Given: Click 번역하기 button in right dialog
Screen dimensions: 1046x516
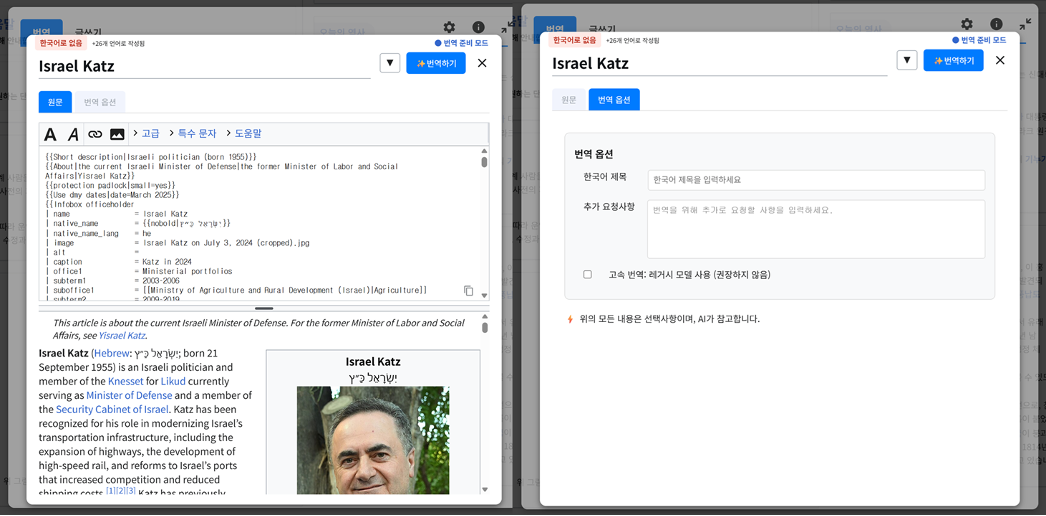Looking at the screenshot, I should pyautogui.click(x=953, y=60).
